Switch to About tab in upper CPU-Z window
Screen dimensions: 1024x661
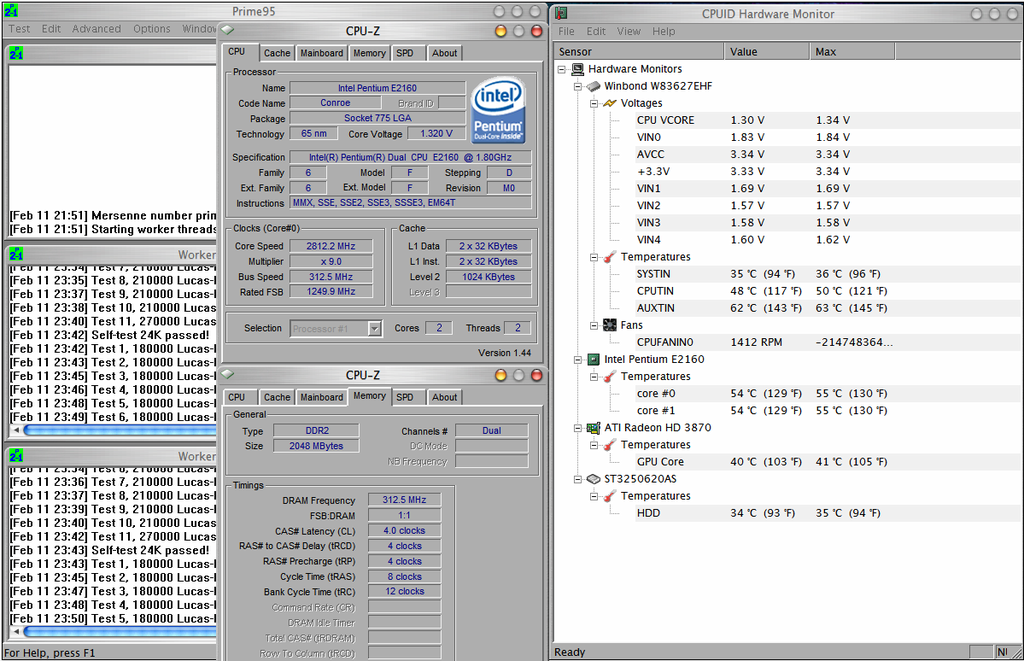445,54
